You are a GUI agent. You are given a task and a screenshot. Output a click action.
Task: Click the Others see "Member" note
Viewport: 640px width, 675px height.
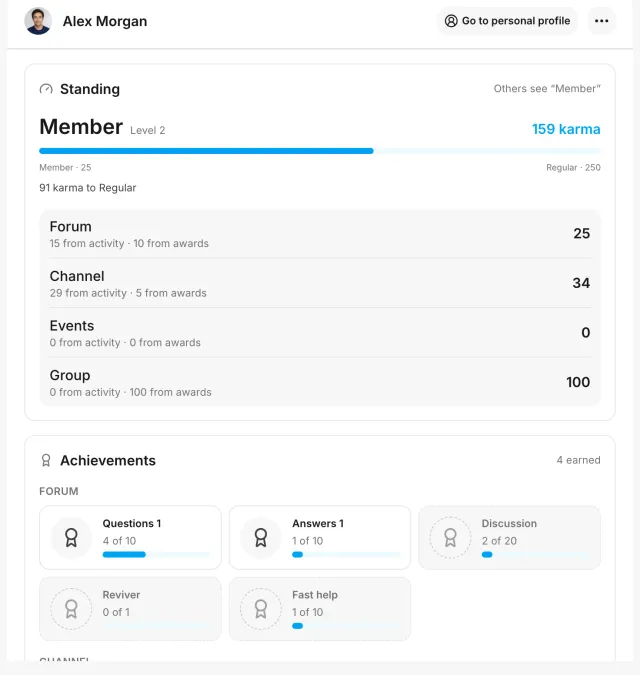coord(547,89)
